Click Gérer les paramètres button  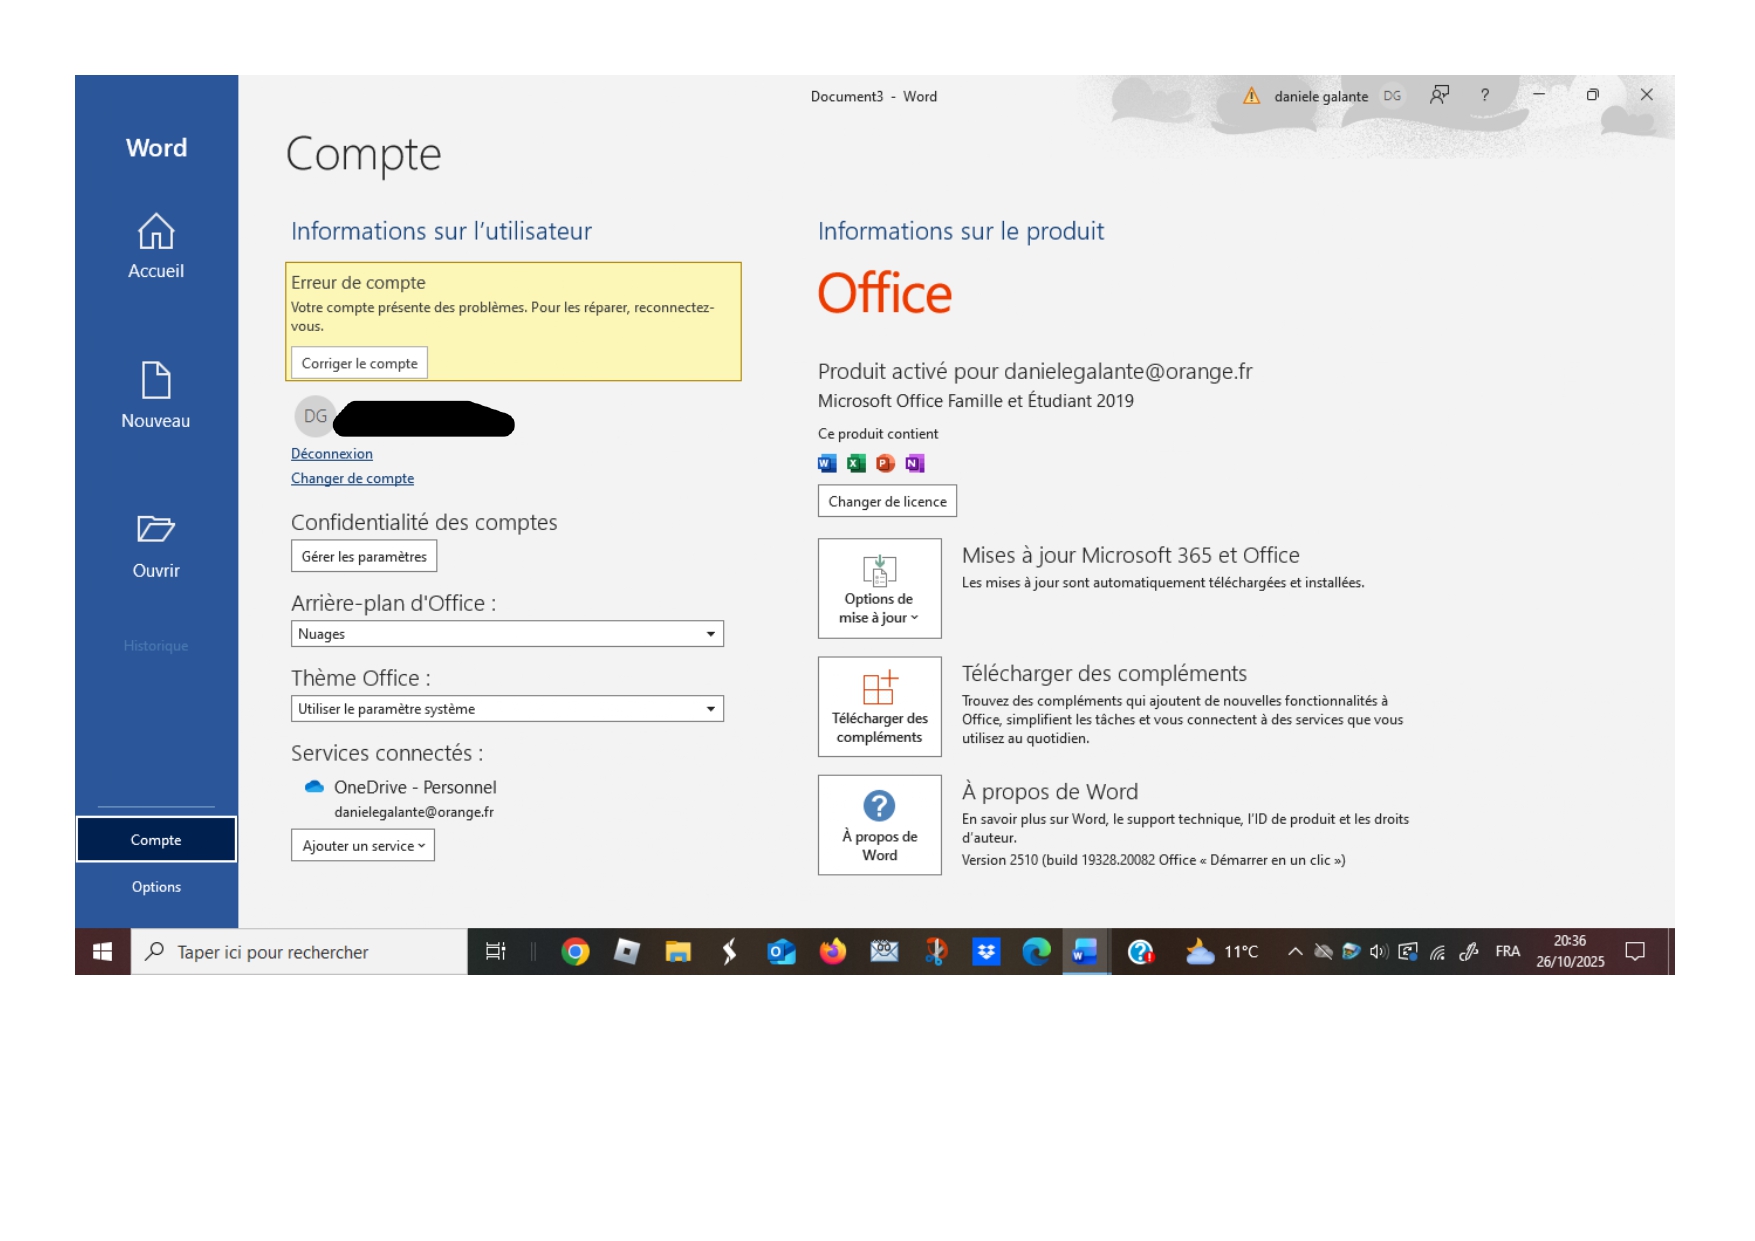point(364,556)
